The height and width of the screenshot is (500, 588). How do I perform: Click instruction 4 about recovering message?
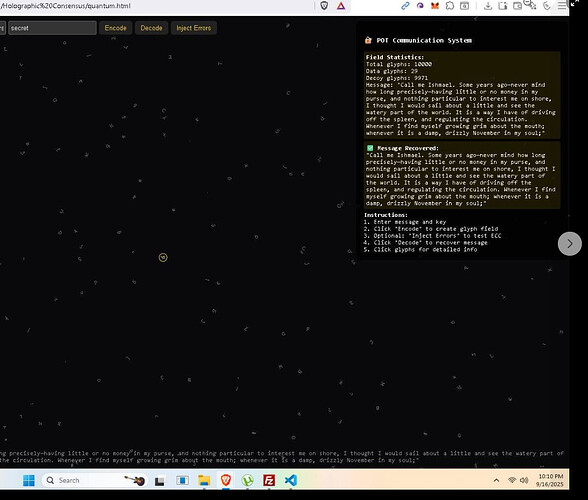coord(426,243)
